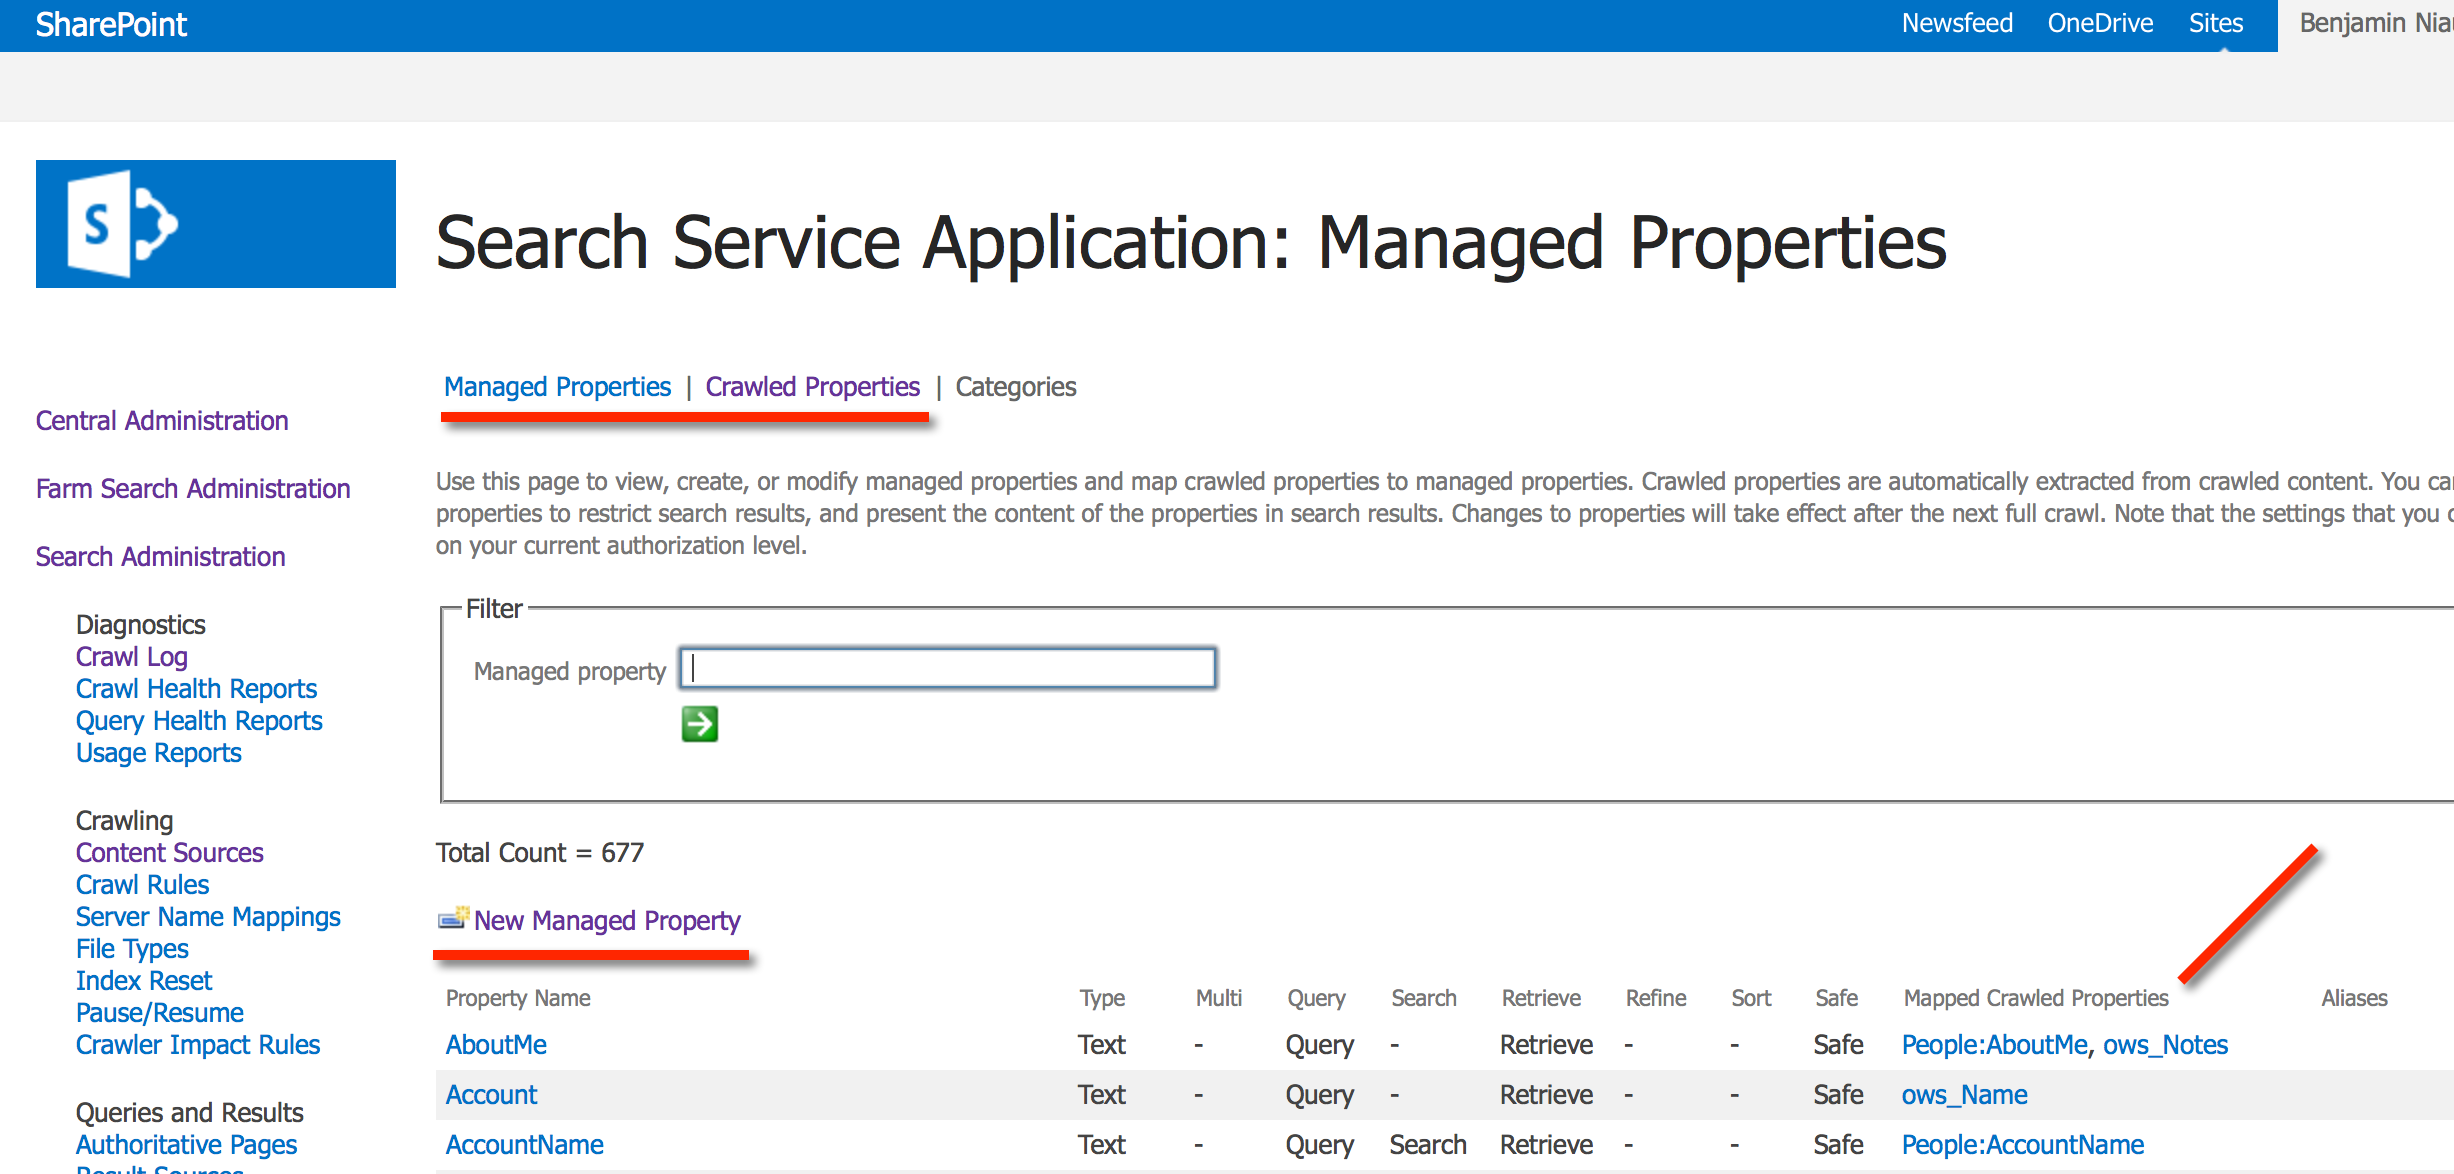Click the New Managed Property icon

tap(453, 918)
